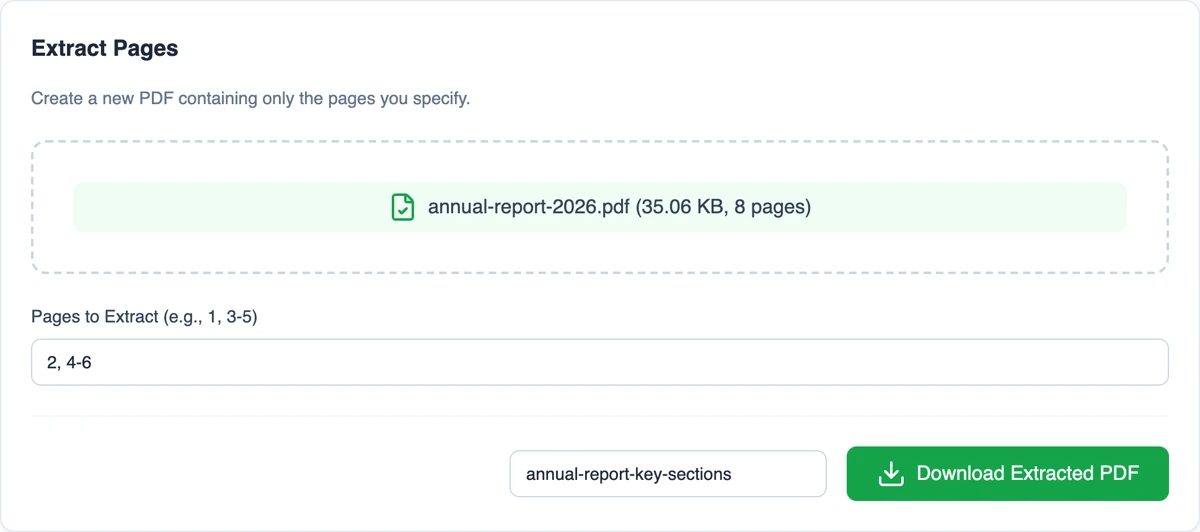Click the download arrow icon
Viewport: 1200px width, 532px height.
point(890,474)
